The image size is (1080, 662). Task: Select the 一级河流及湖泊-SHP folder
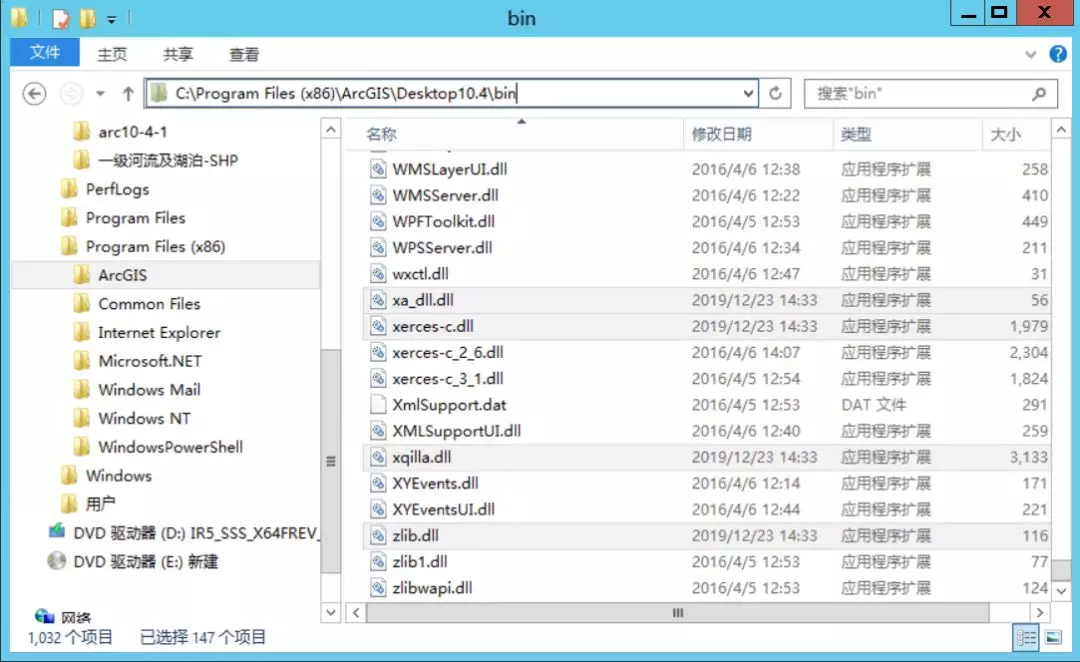click(155, 161)
